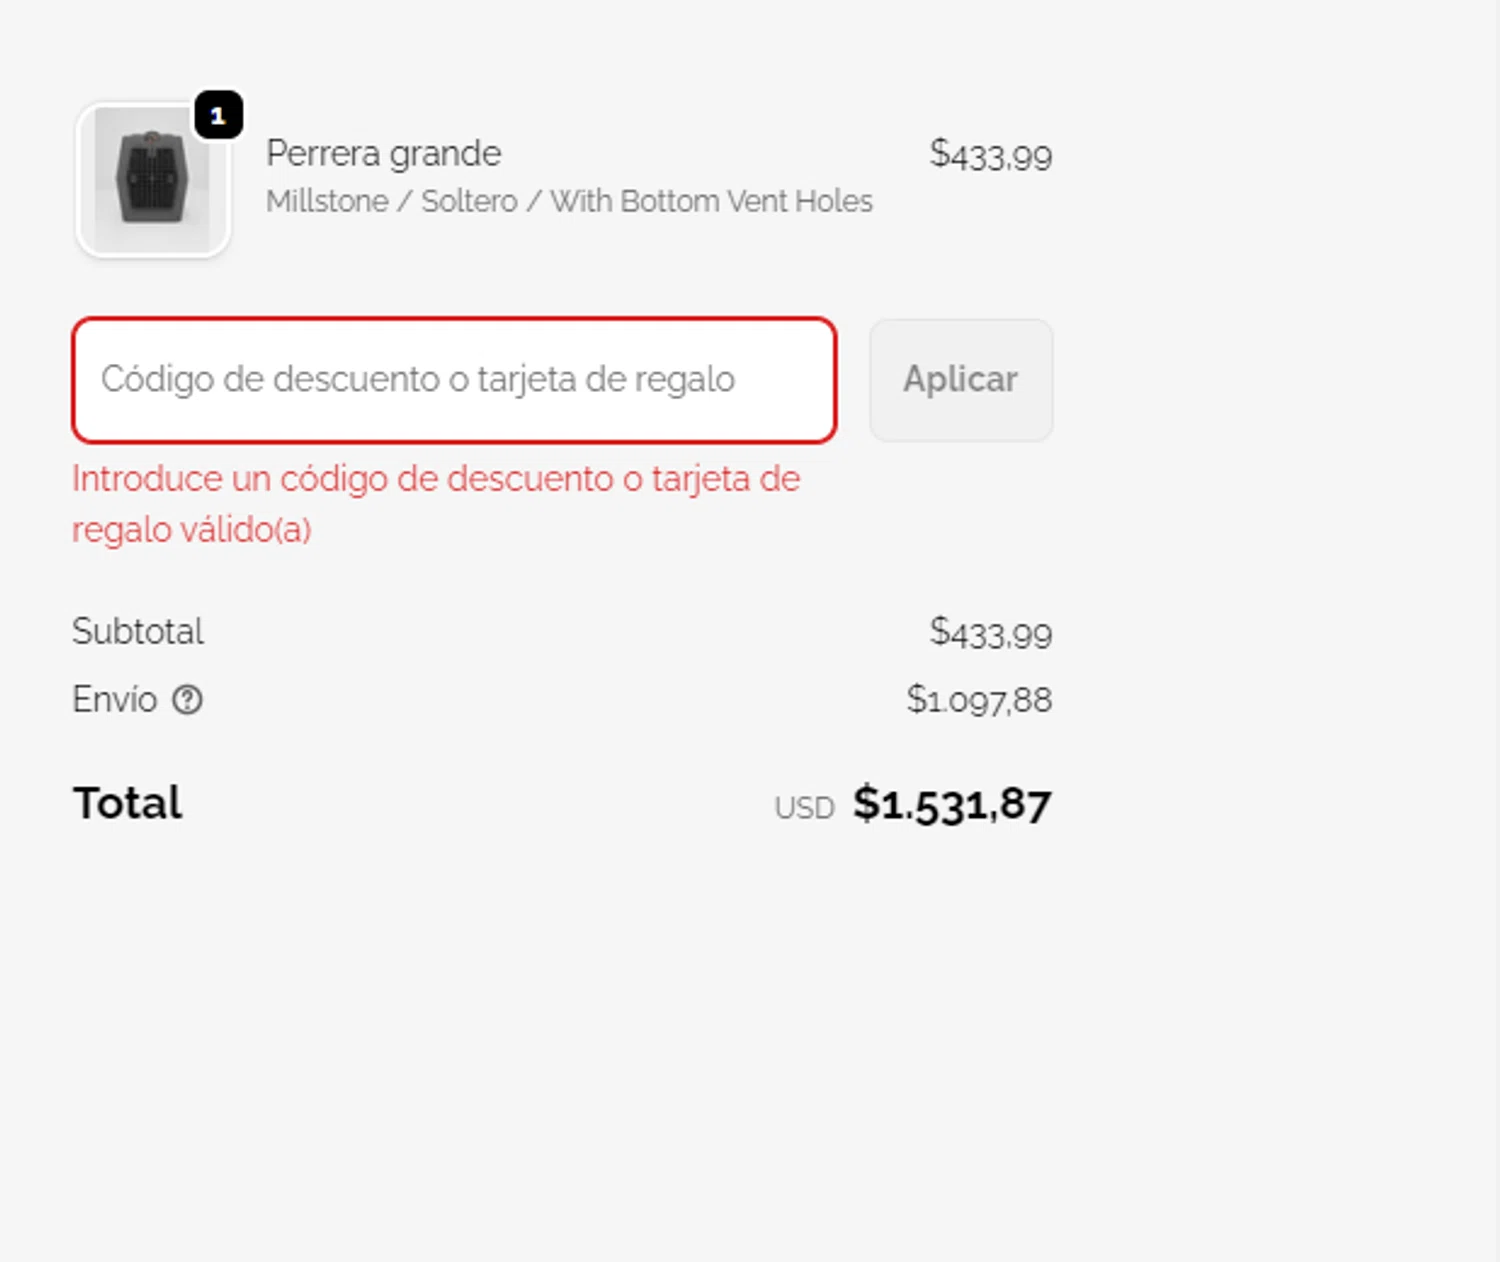Click the product title Perrera grande

[383, 154]
